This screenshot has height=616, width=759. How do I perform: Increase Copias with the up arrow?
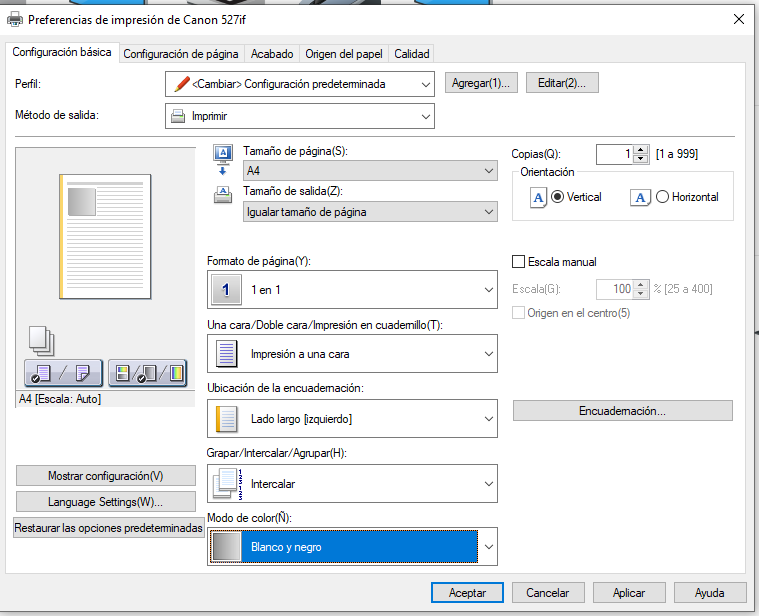tap(641, 150)
